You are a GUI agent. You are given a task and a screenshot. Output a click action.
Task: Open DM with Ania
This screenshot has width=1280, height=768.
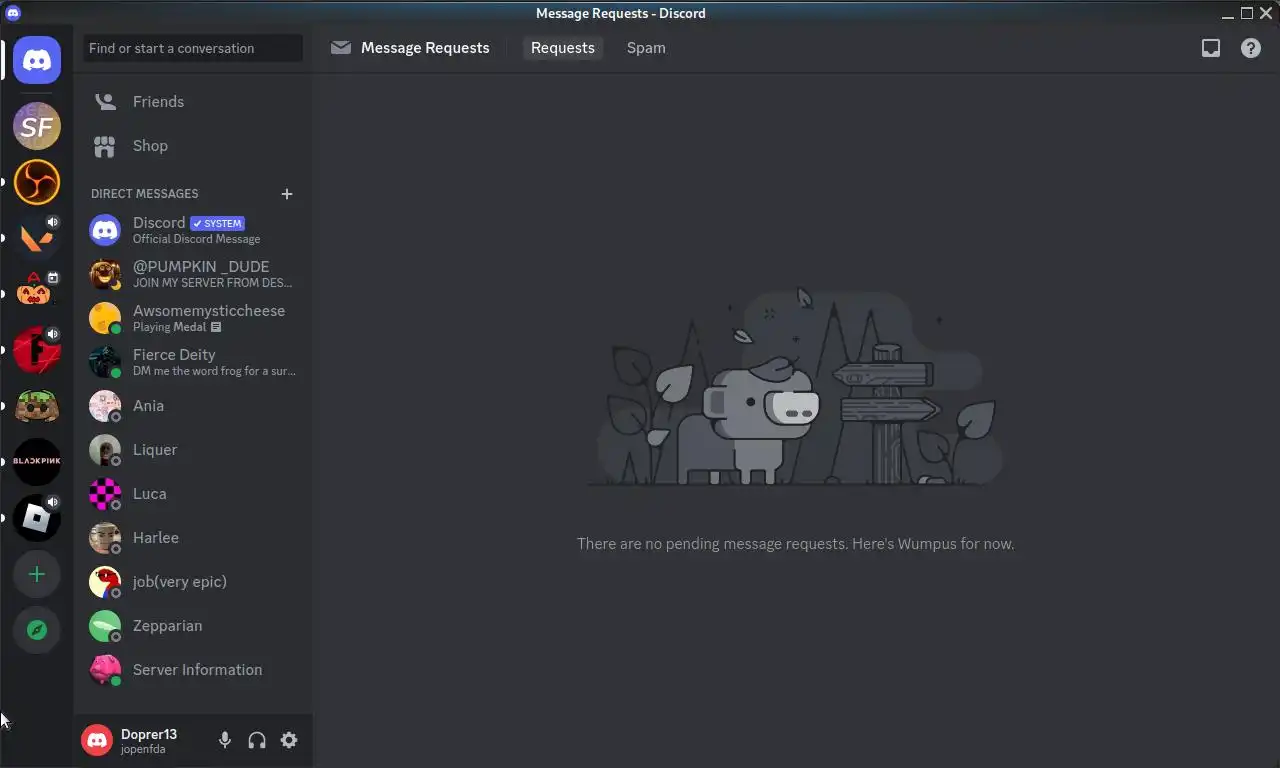(192, 406)
